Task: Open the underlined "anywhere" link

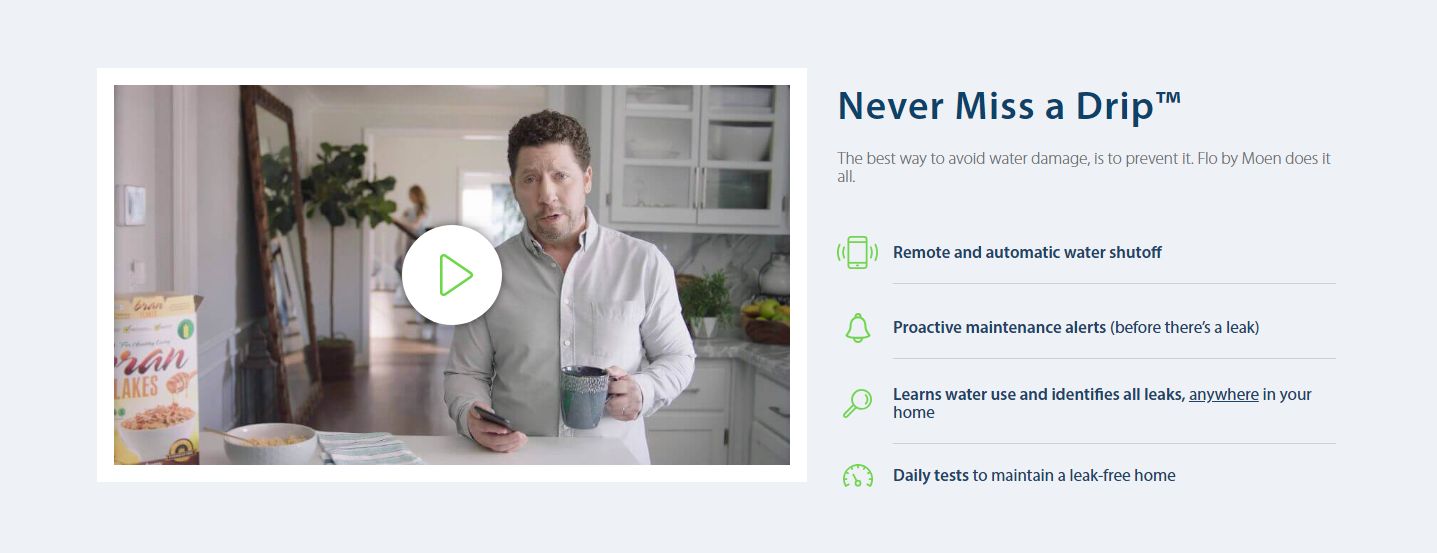Action: 1223,394
